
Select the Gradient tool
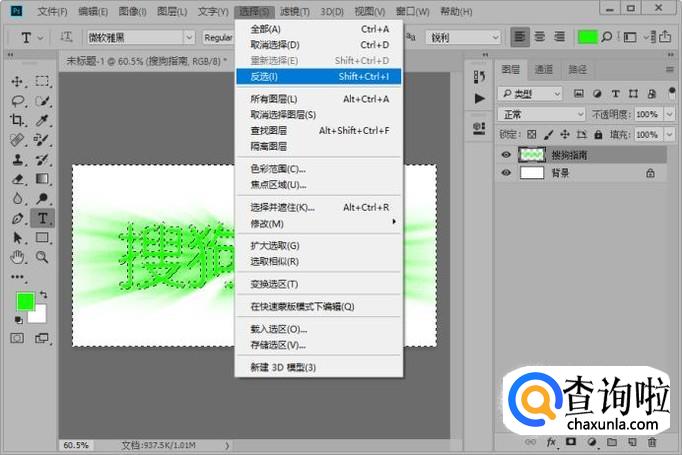point(42,179)
